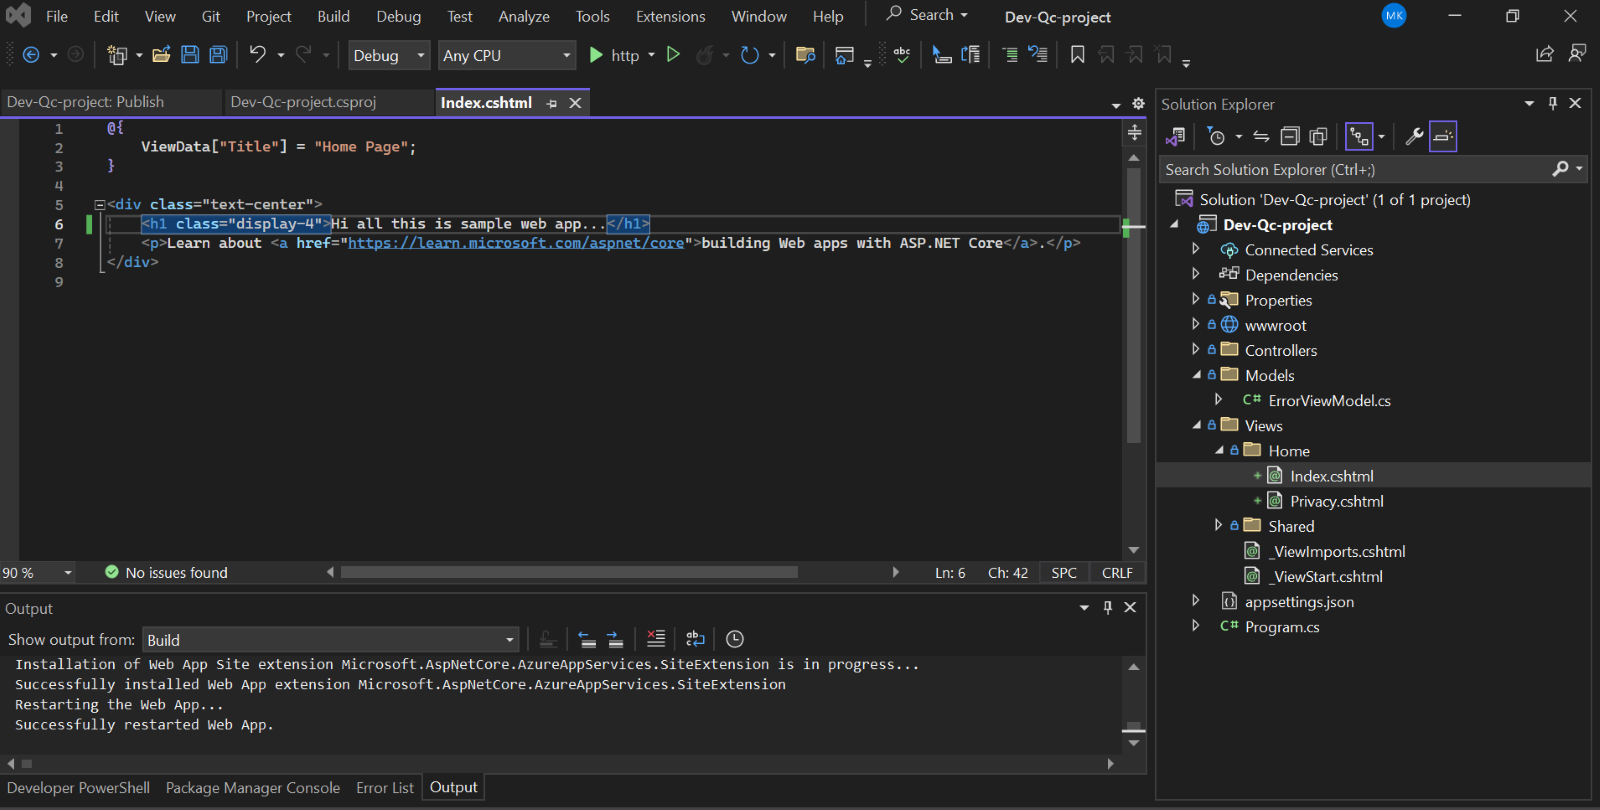Open the Any CPU platform dropdown
Viewport: 1600px width, 810px height.
pos(507,55)
